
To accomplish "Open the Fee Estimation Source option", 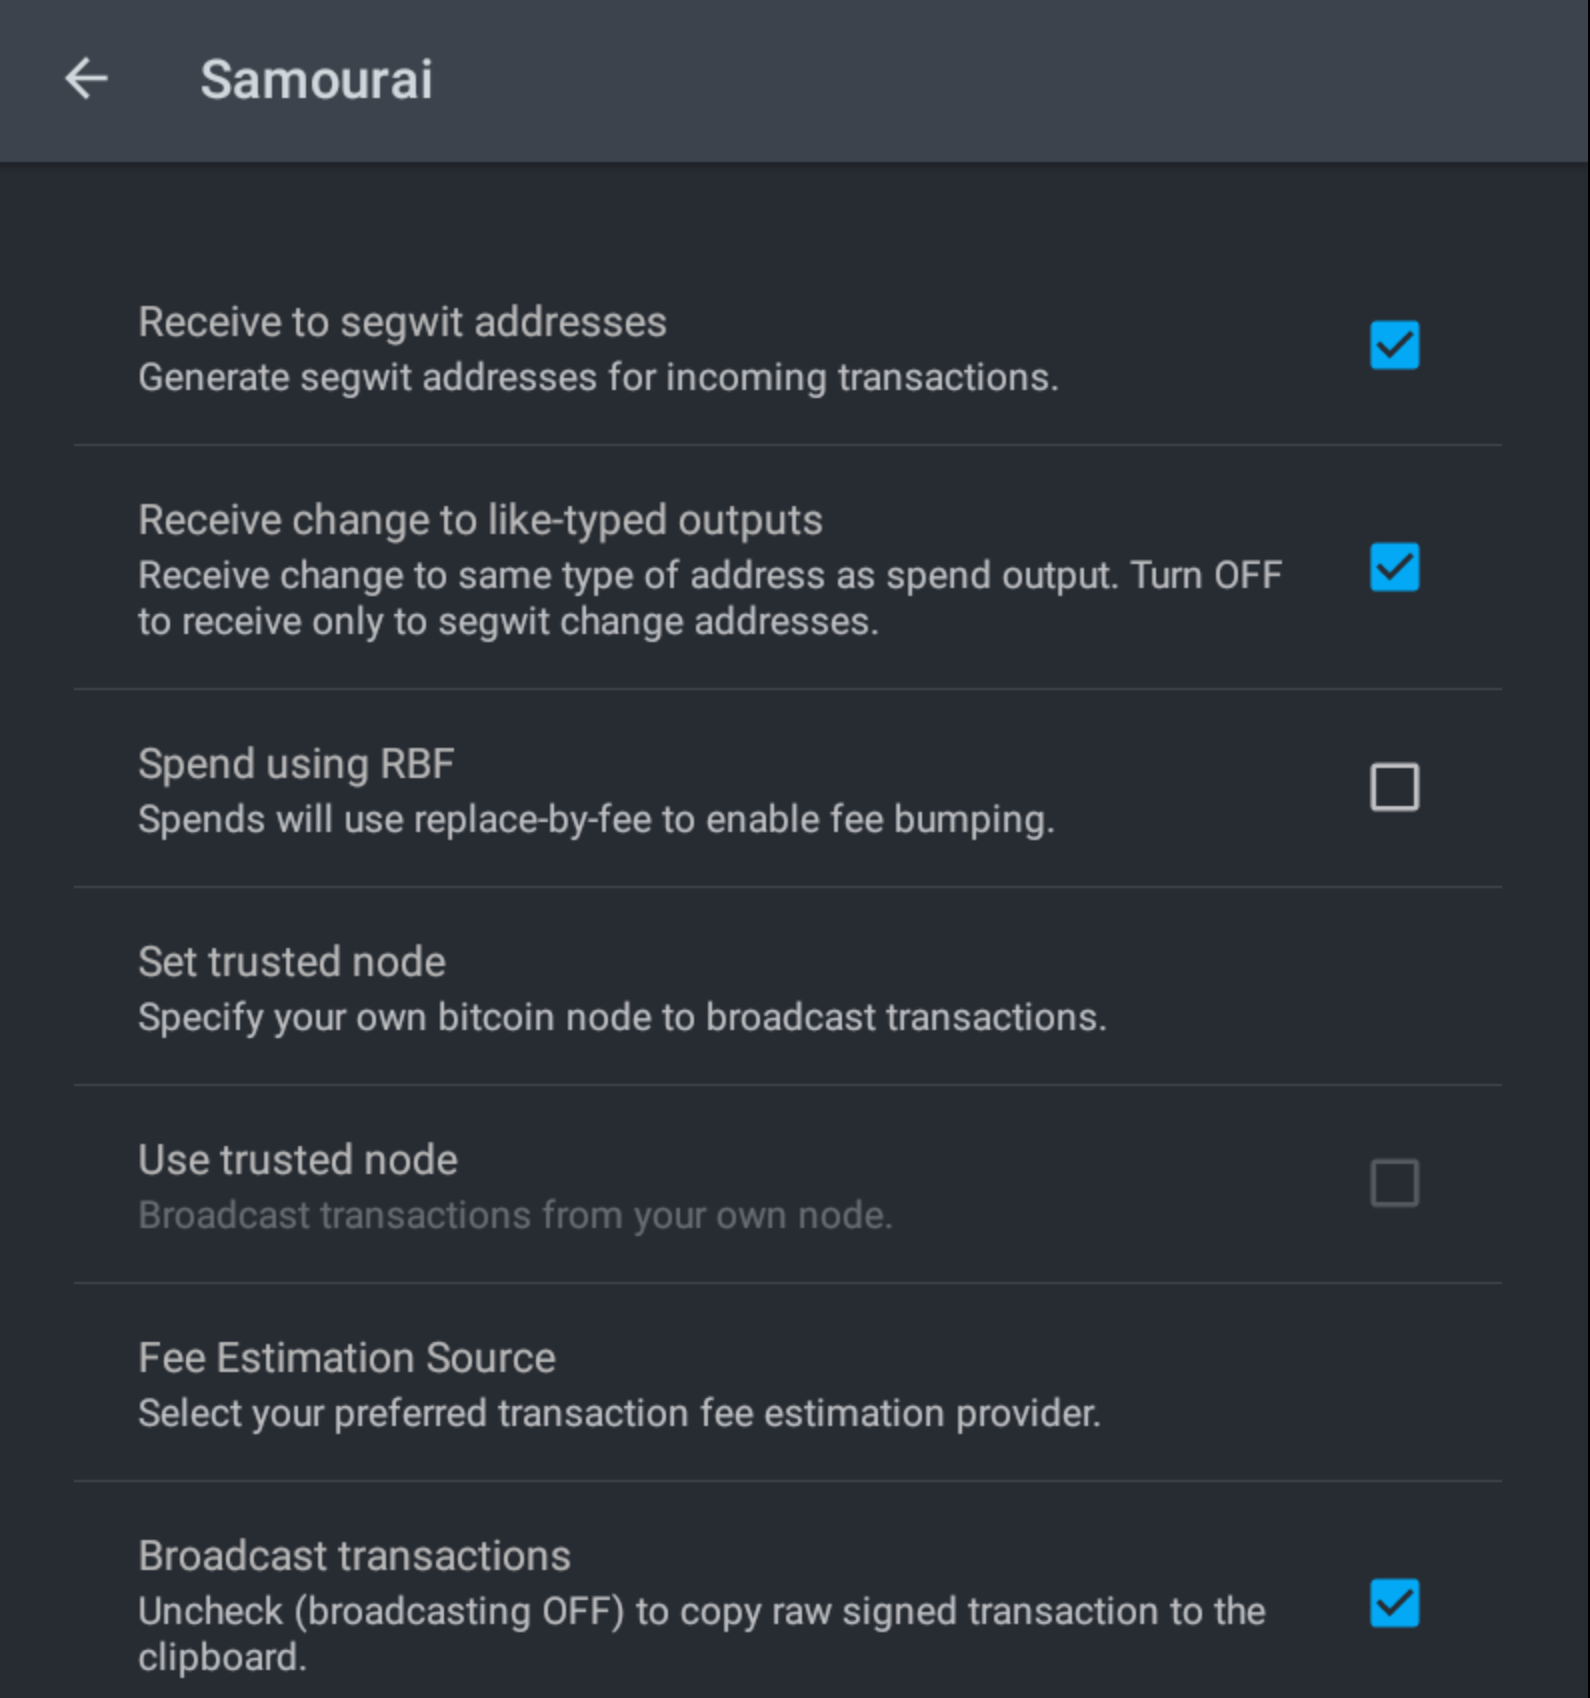I will (x=788, y=1383).
